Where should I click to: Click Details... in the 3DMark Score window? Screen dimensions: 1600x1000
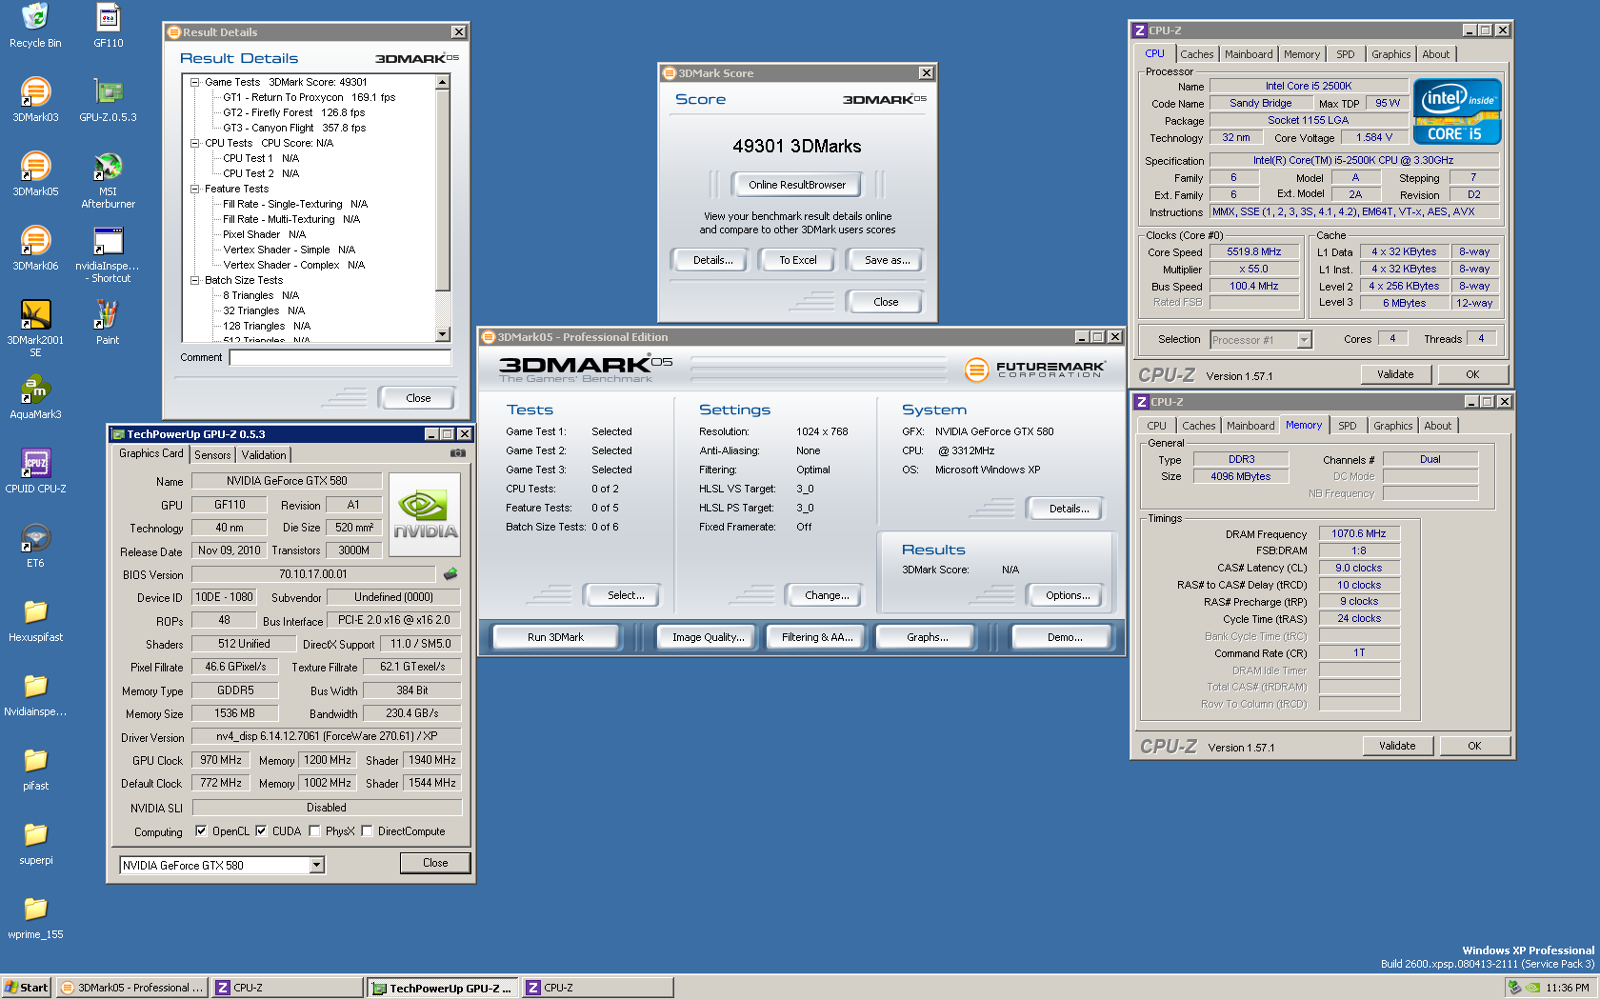(713, 260)
